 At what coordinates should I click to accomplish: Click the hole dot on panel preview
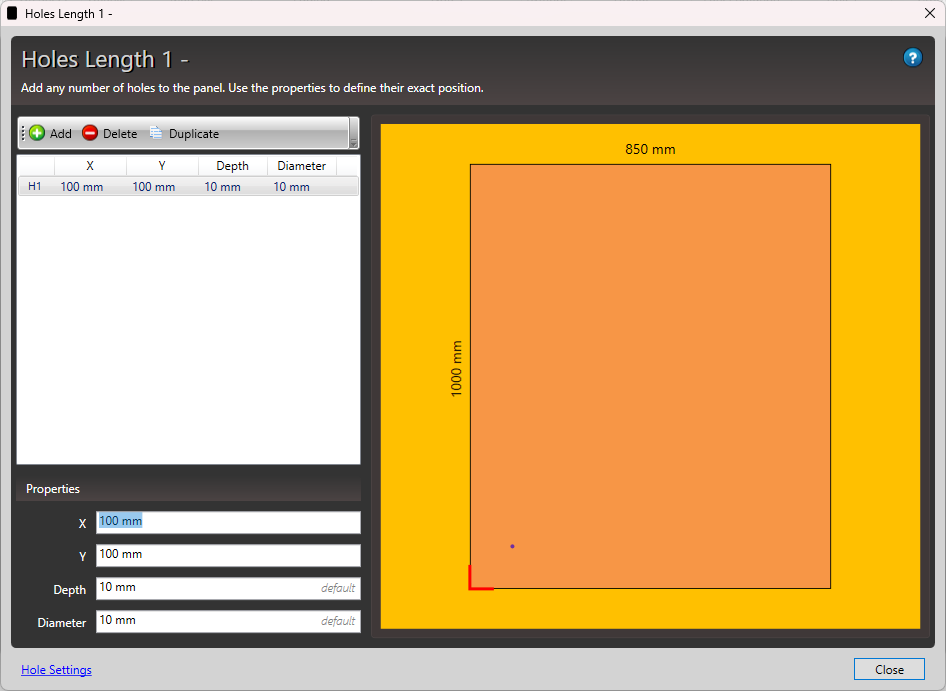click(x=512, y=546)
